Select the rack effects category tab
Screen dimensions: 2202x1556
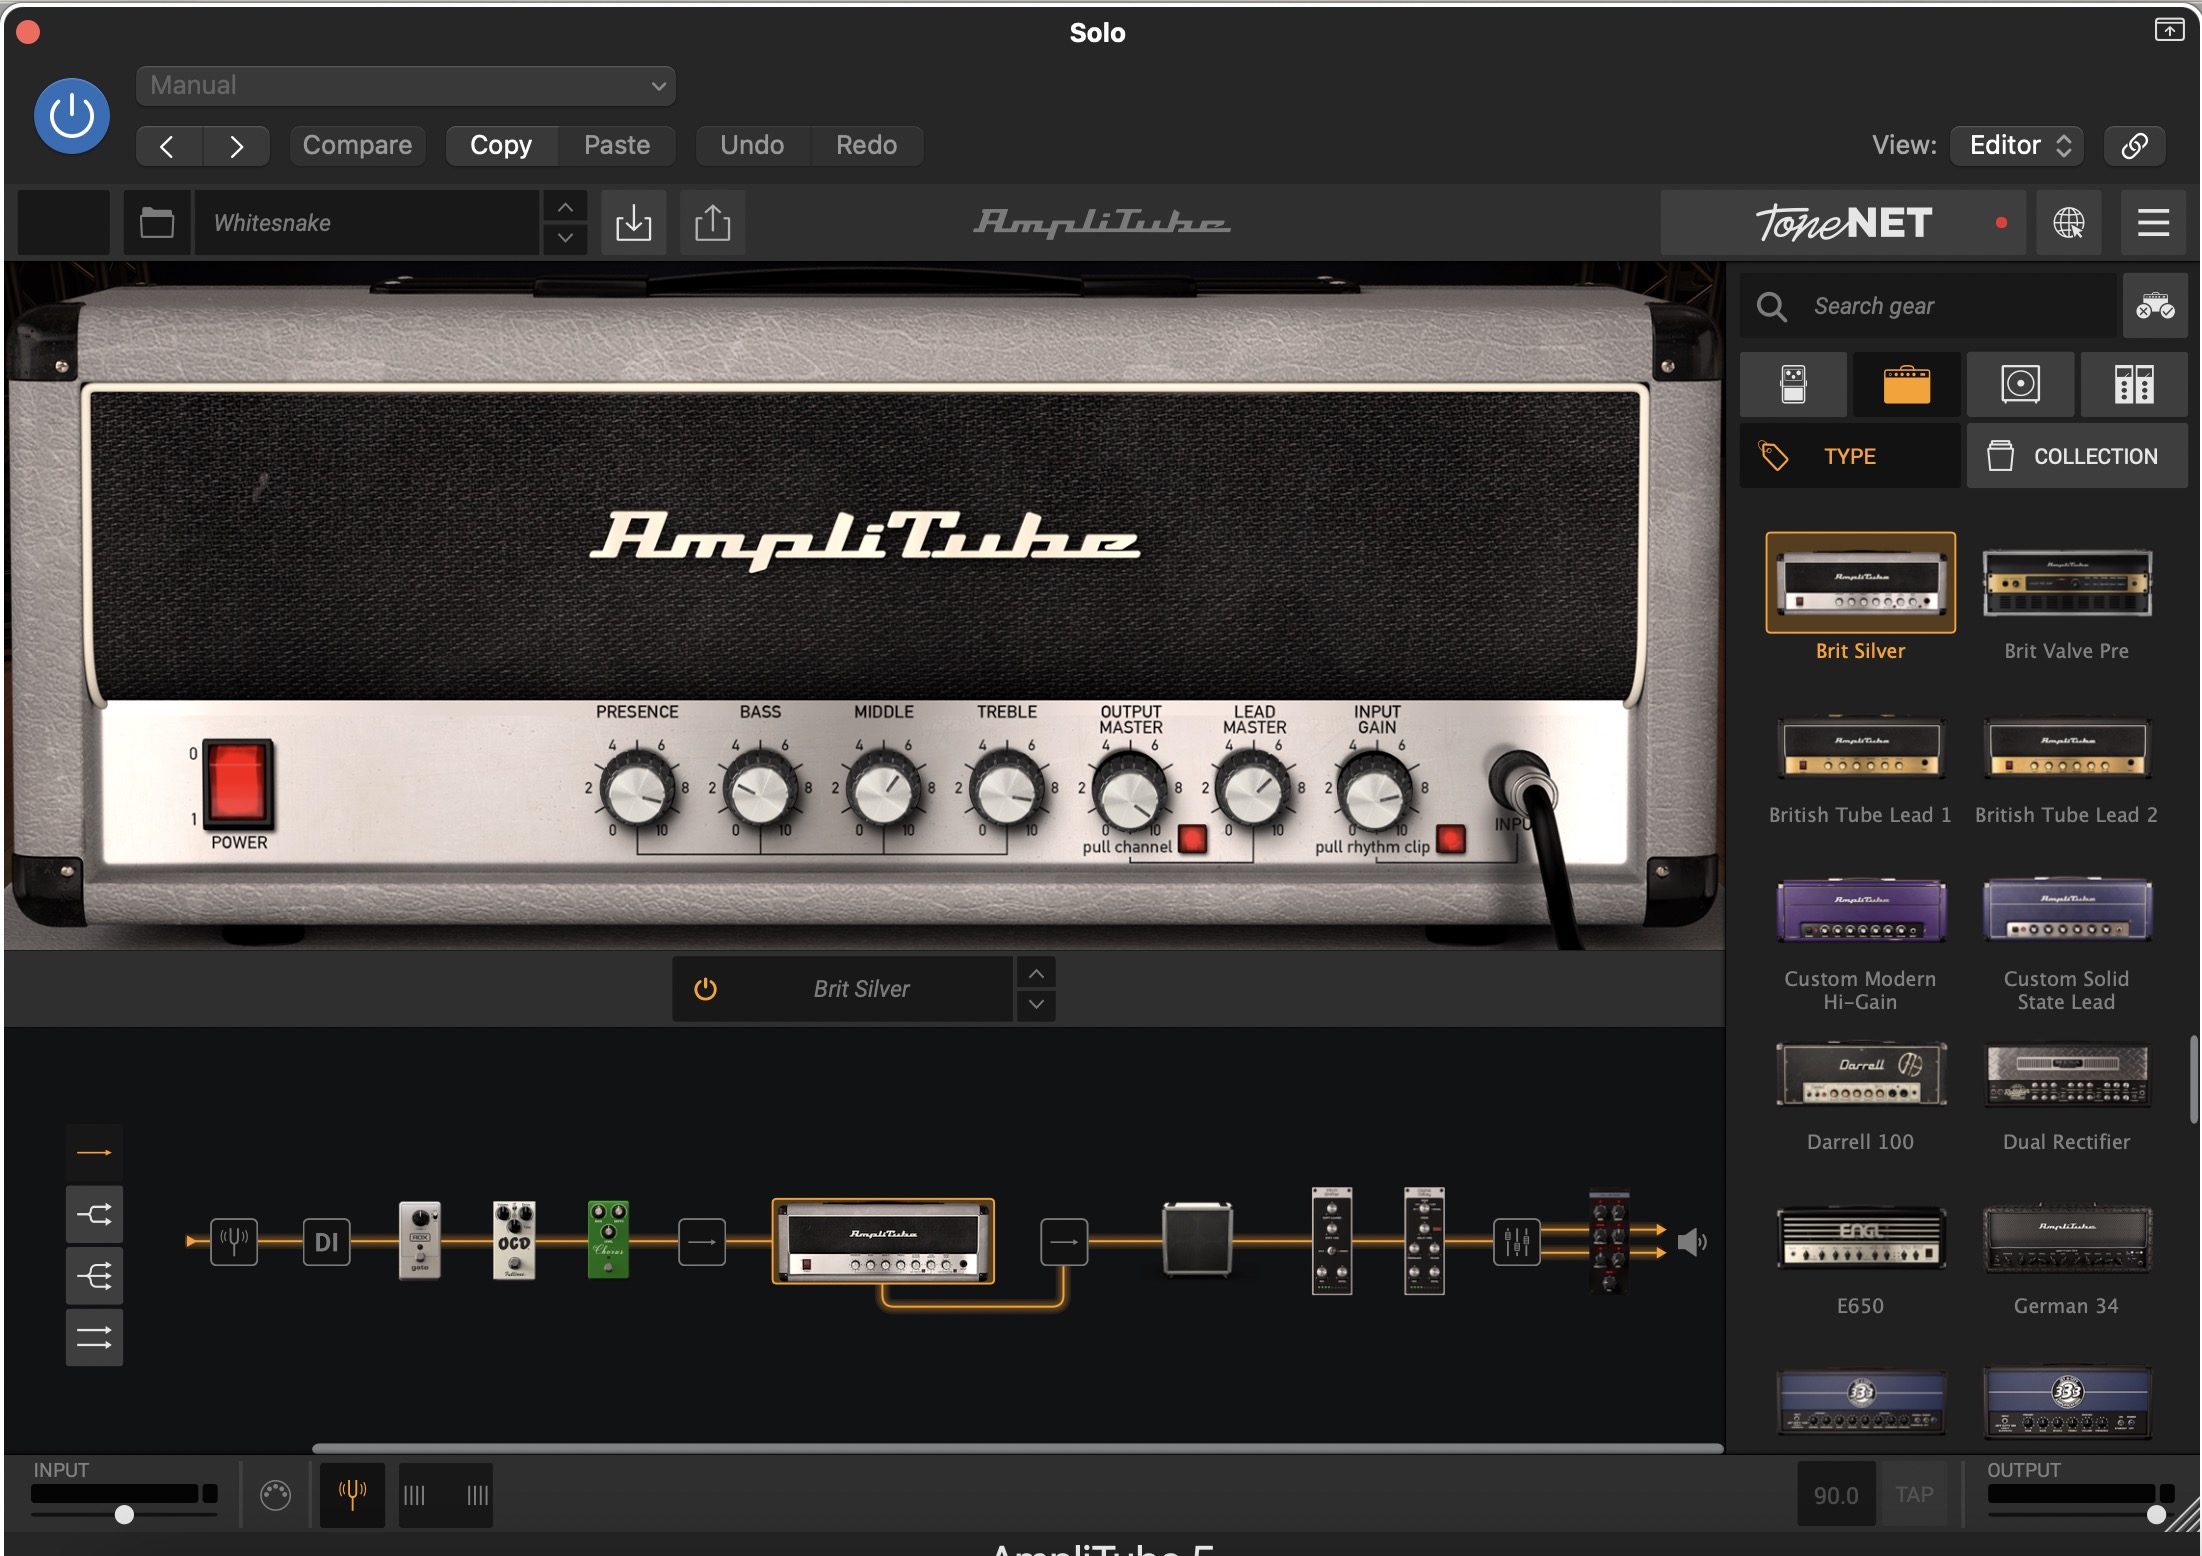(2134, 384)
